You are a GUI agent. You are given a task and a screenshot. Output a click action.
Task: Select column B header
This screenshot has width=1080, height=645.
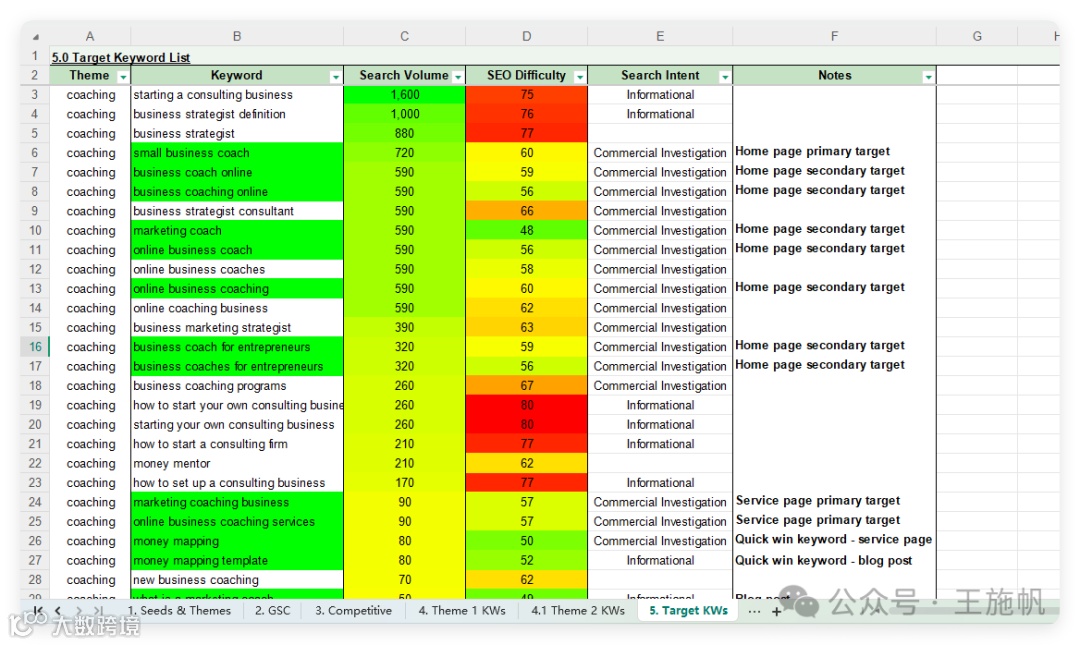[x=237, y=37]
